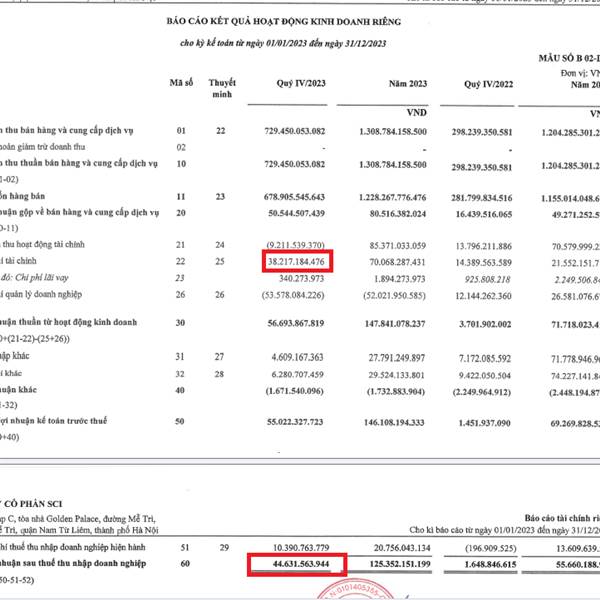
Task: Select row code "60" in Mã số column
Action: click(185, 564)
